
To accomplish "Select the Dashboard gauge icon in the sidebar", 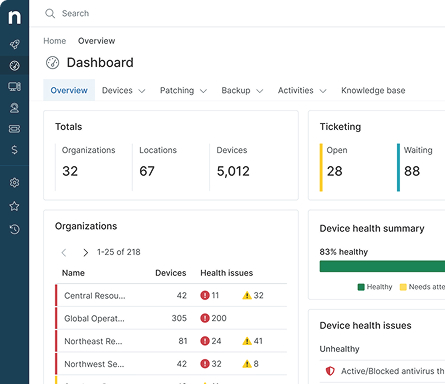I will [14, 66].
